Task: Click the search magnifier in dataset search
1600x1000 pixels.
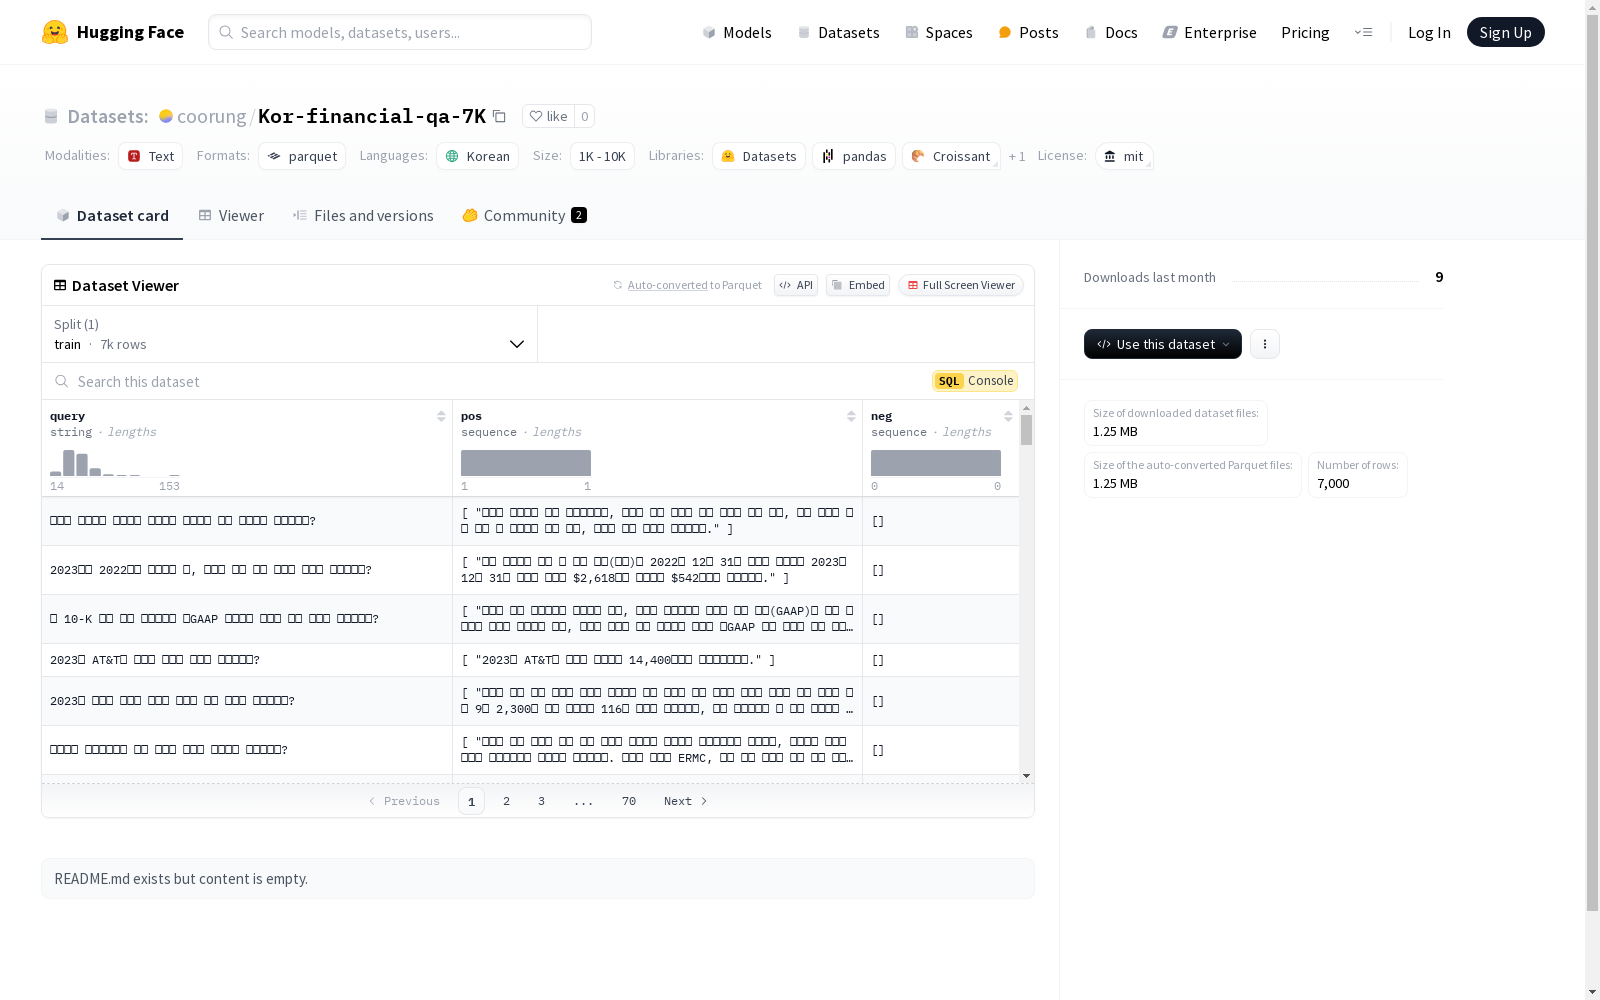Action: tap(62, 381)
